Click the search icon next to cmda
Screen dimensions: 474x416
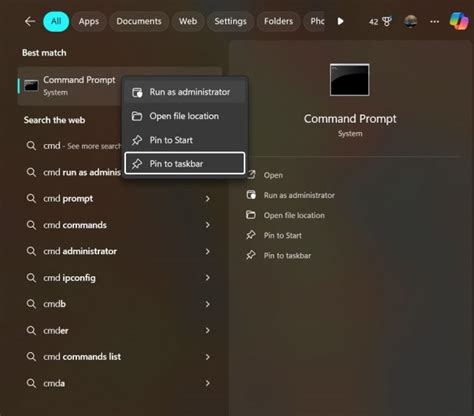31,383
